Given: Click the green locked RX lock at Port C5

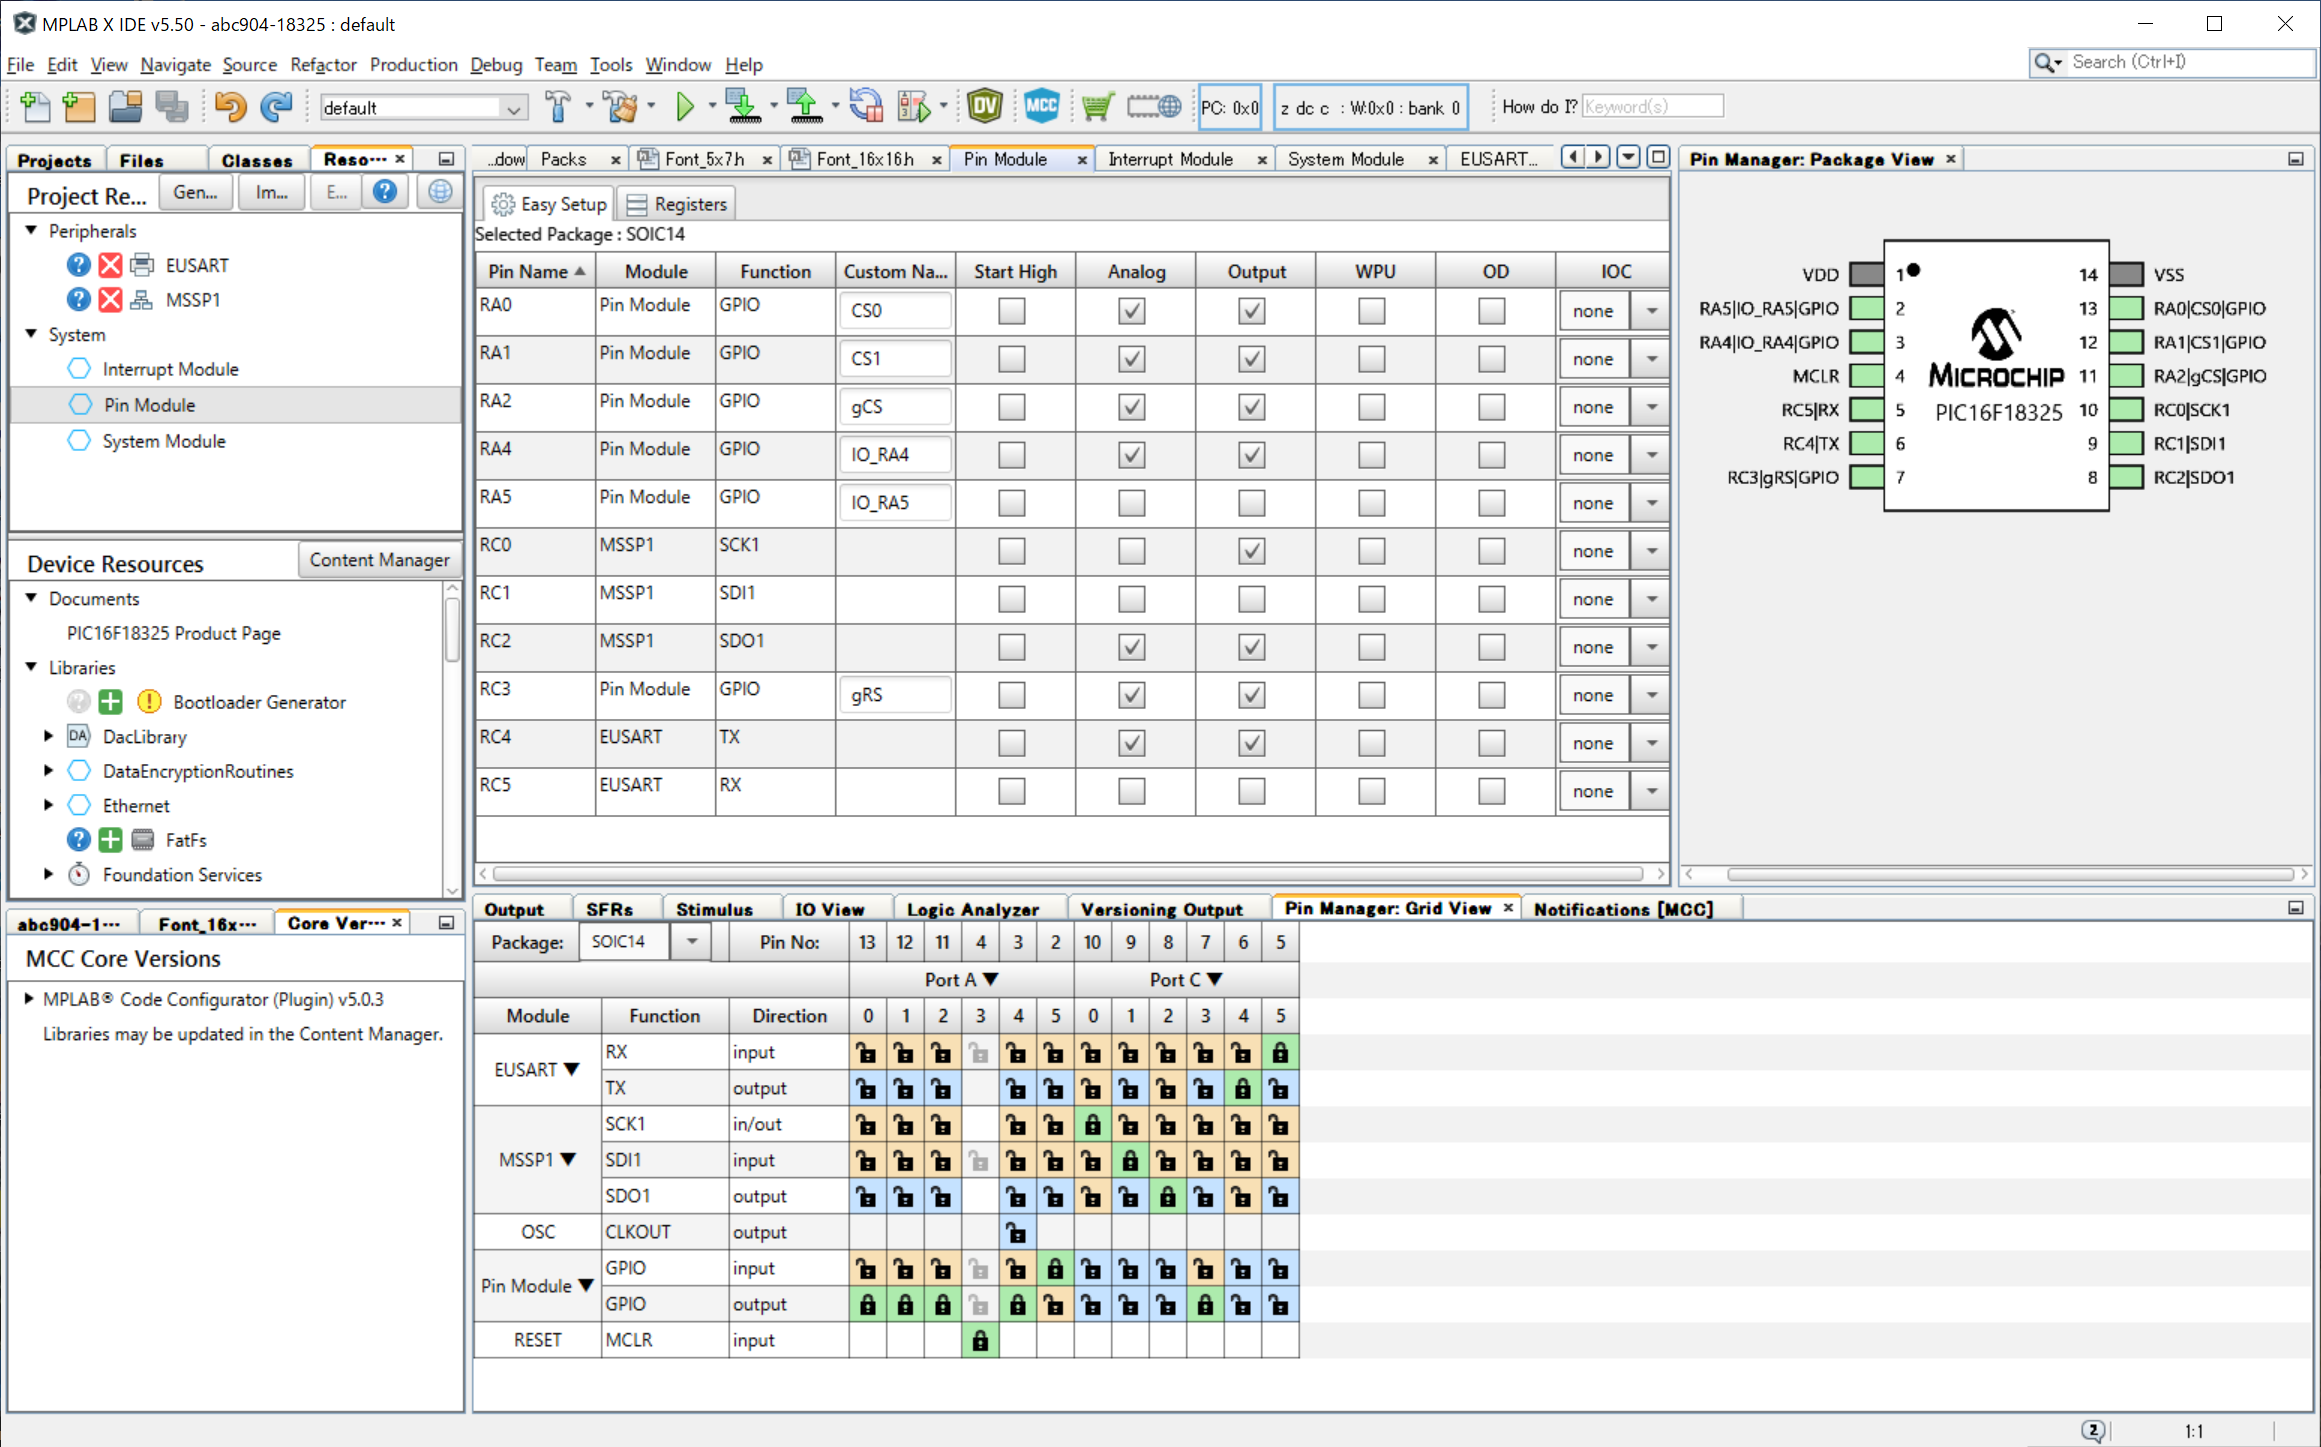Looking at the screenshot, I should click(x=1280, y=1052).
